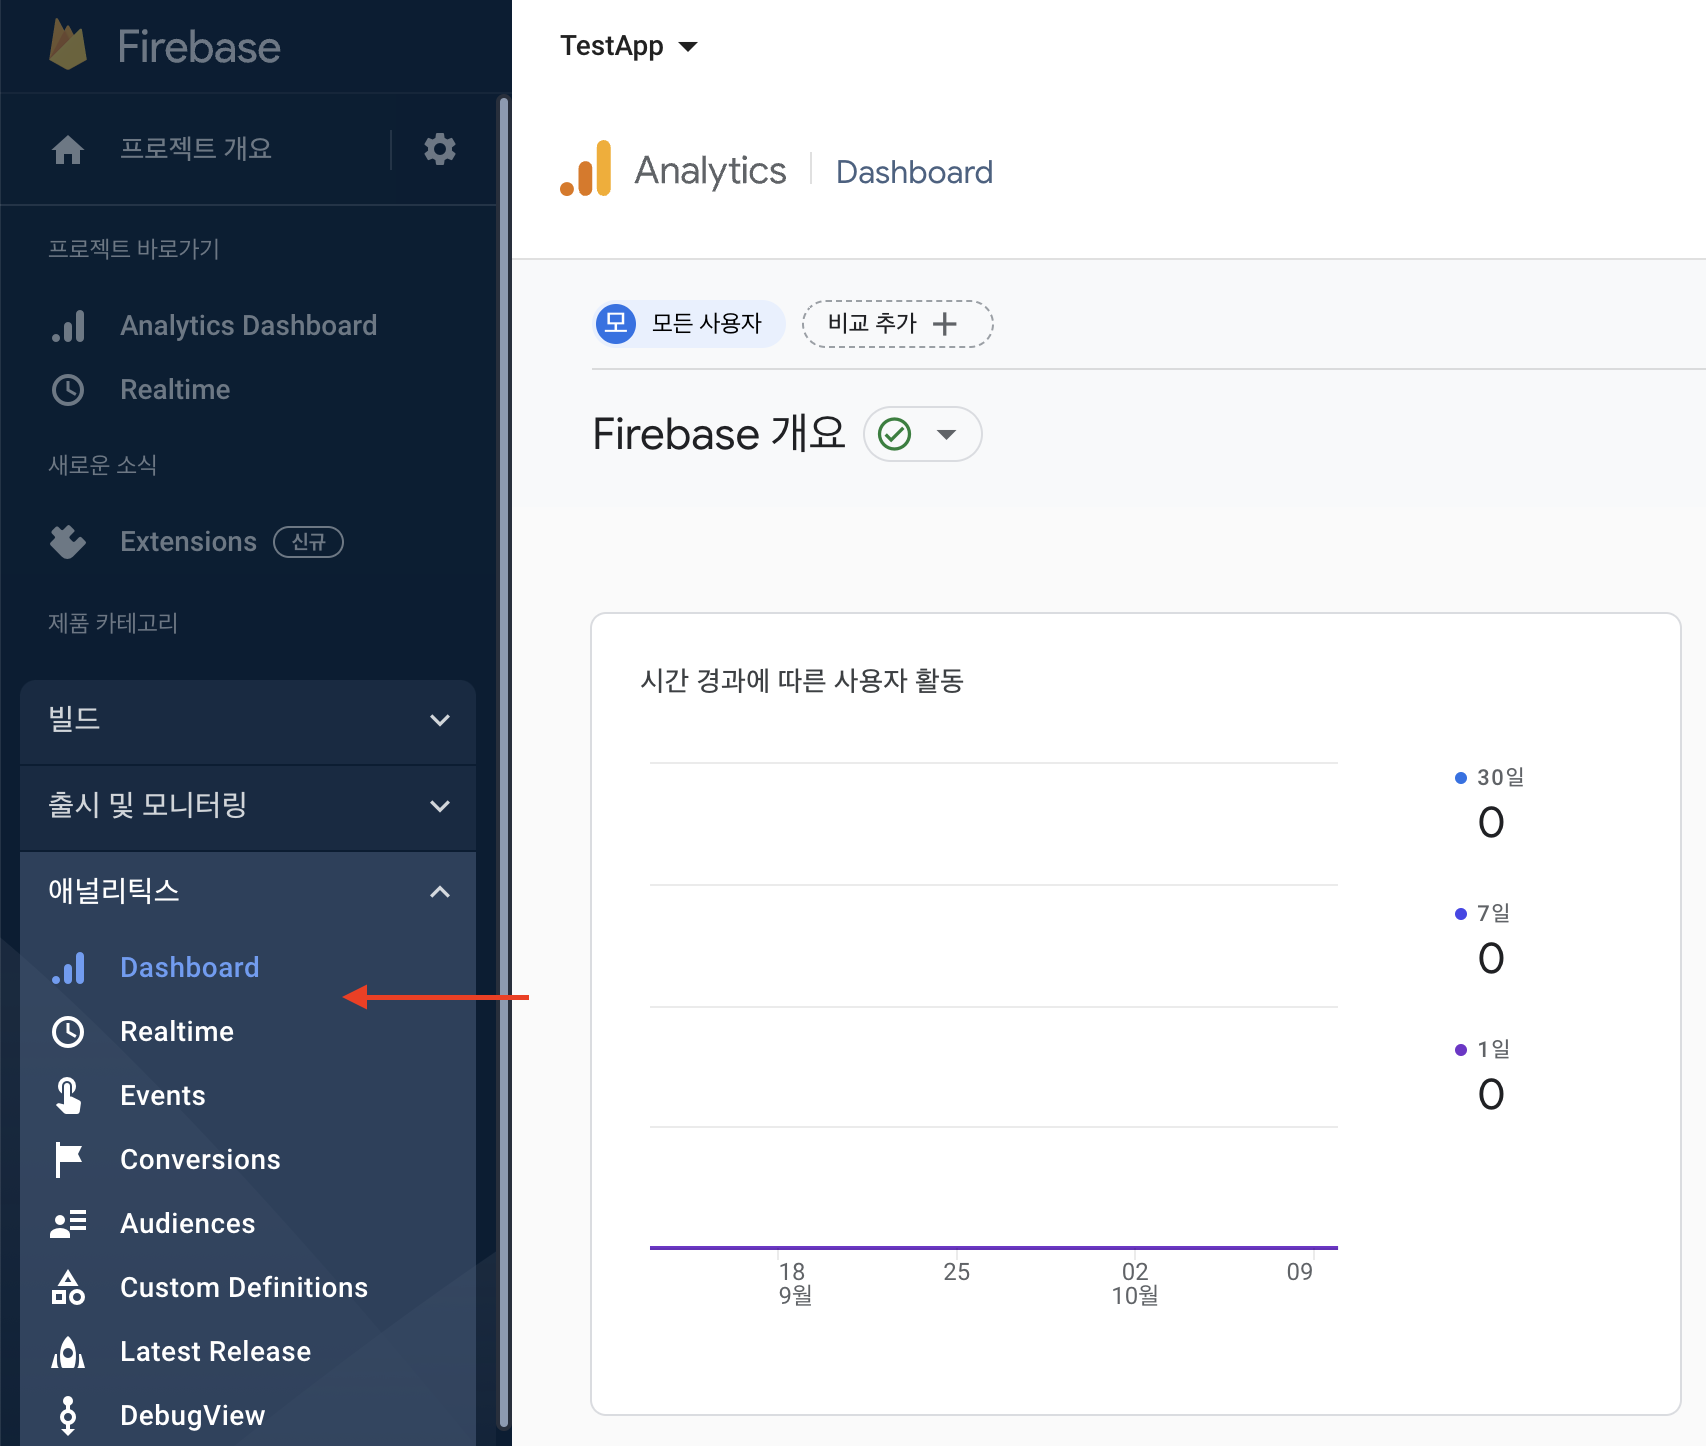Screen dimensions: 1706x1446
Task: Click the 새로운 소식 section label
Action: (x=103, y=465)
